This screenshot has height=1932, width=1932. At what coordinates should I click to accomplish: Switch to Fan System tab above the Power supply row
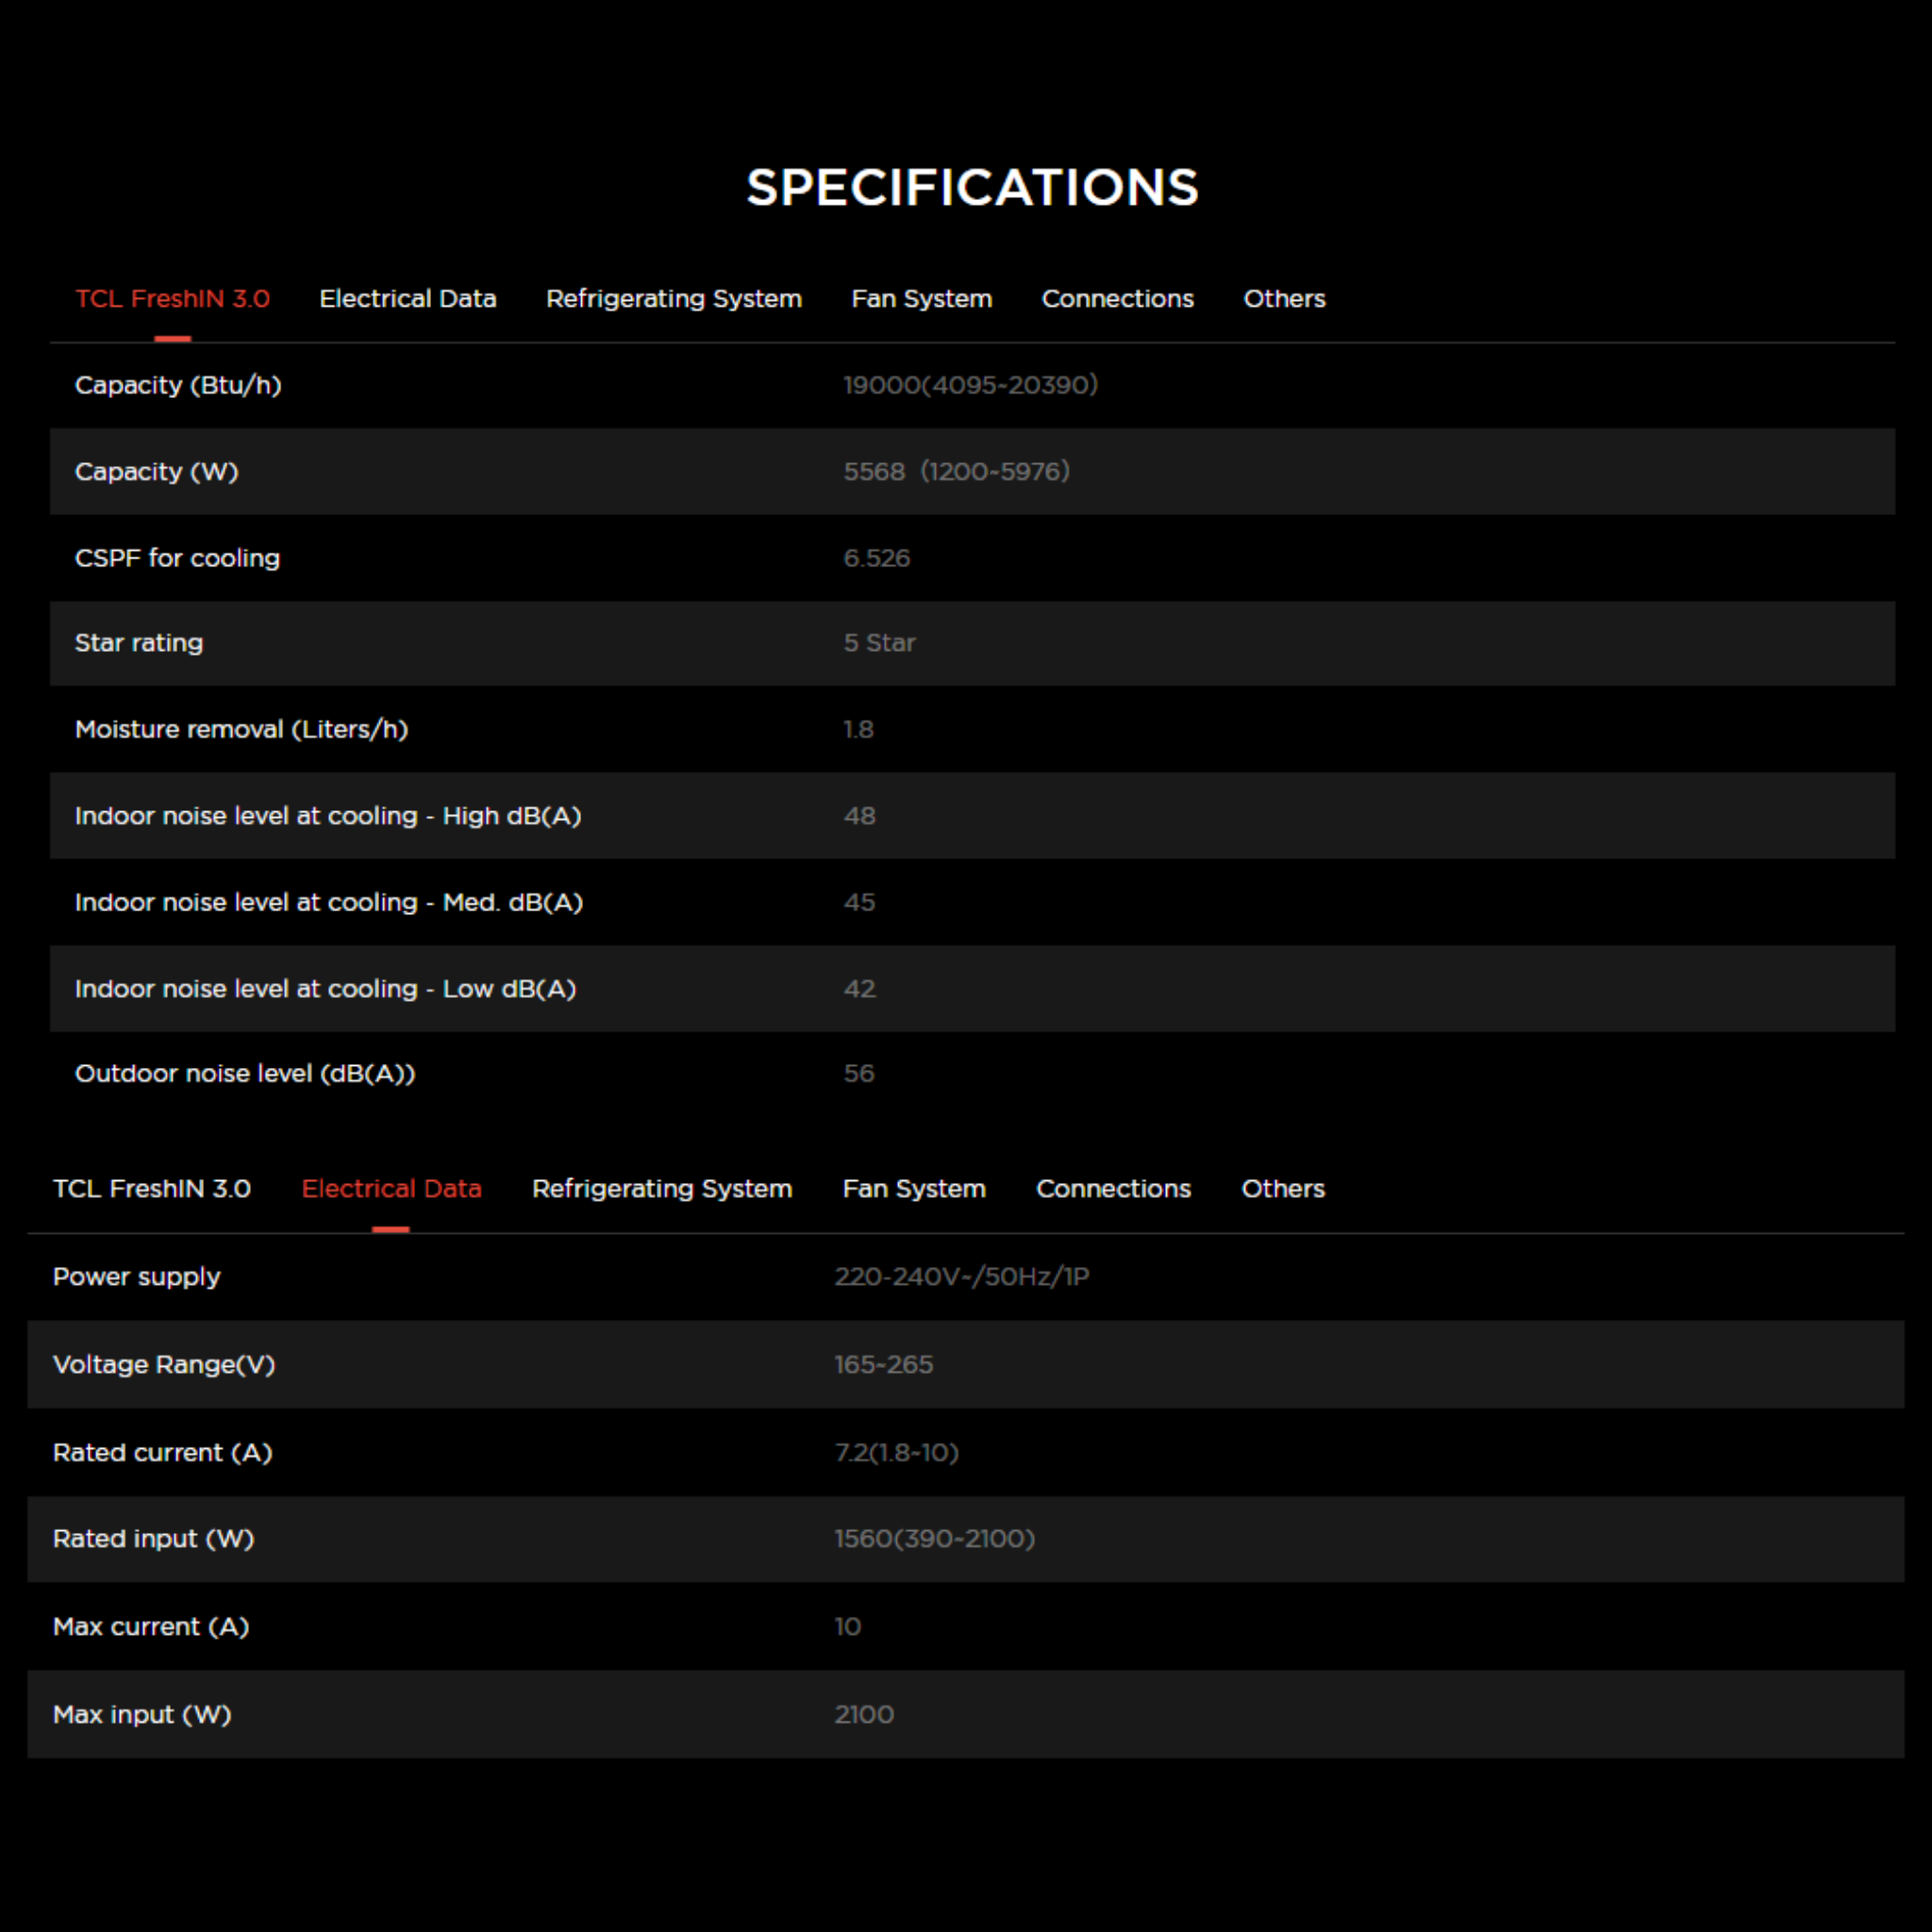pyautogui.click(x=914, y=1188)
